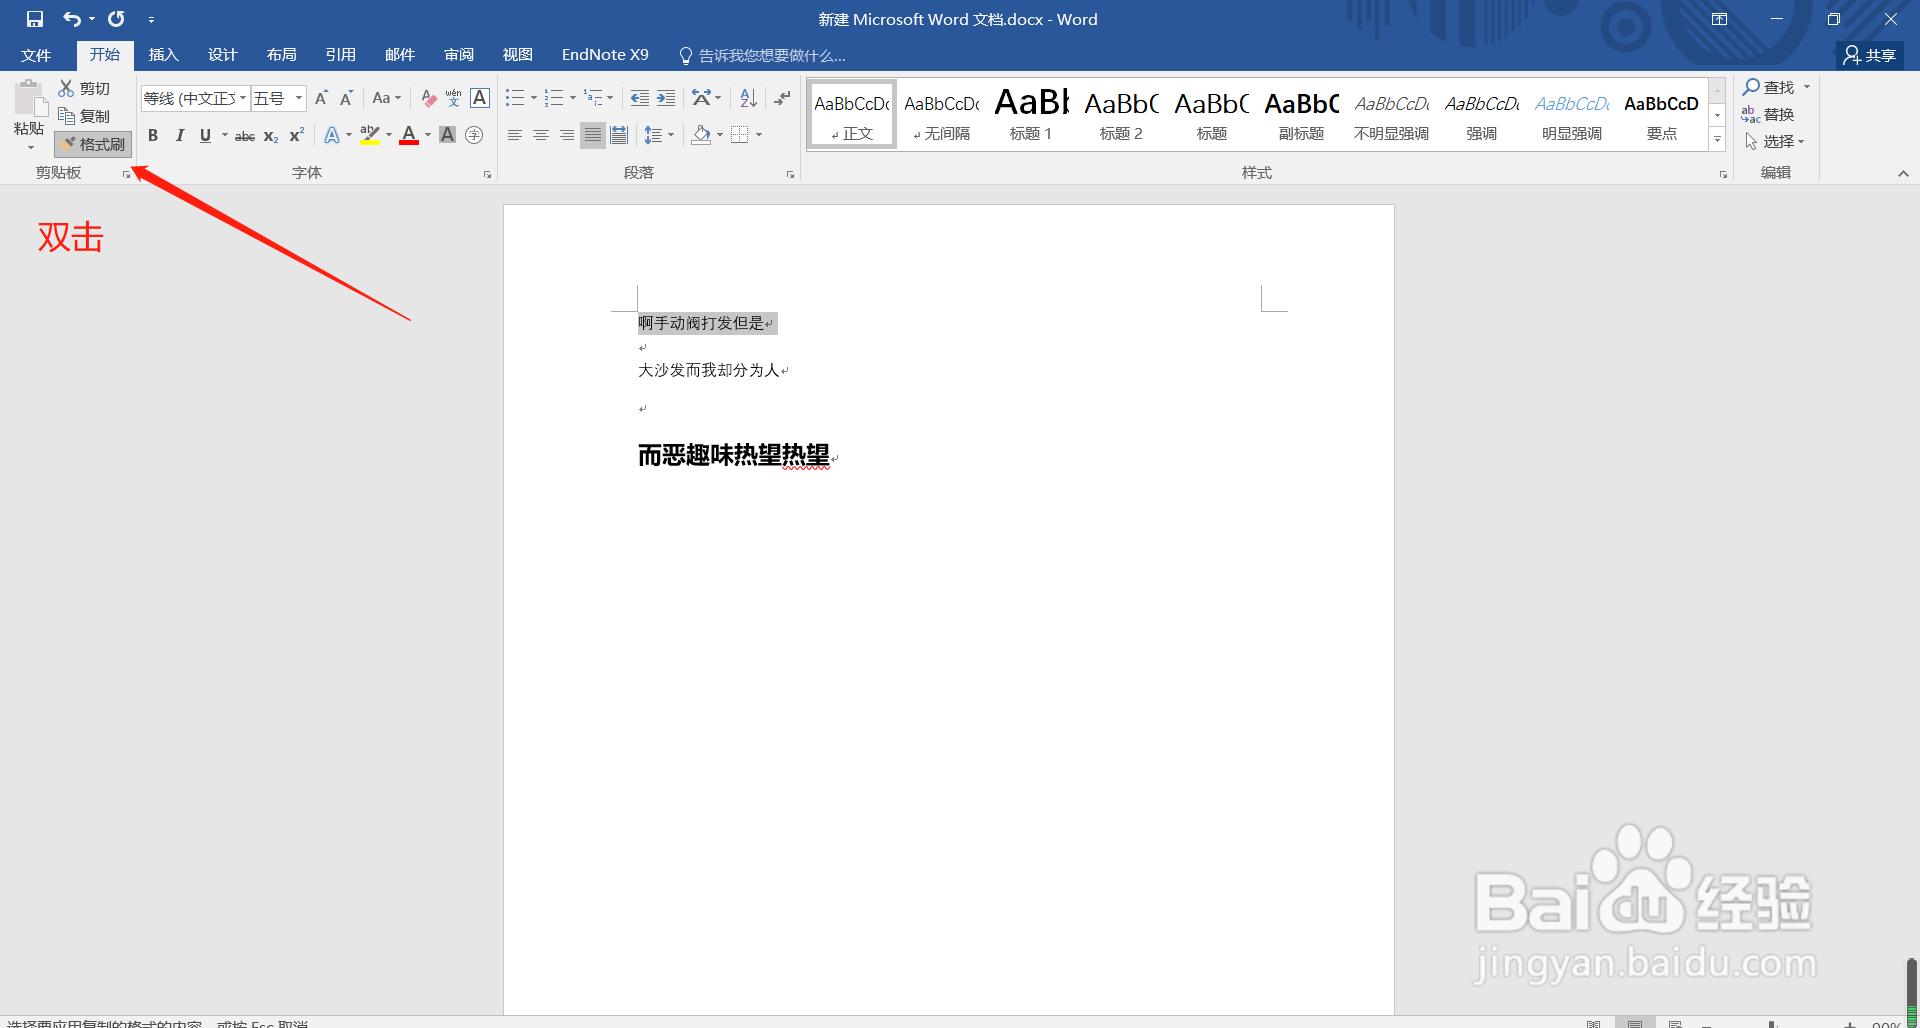
Task: Increase font size with the grow font icon
Action: [321, 98]
